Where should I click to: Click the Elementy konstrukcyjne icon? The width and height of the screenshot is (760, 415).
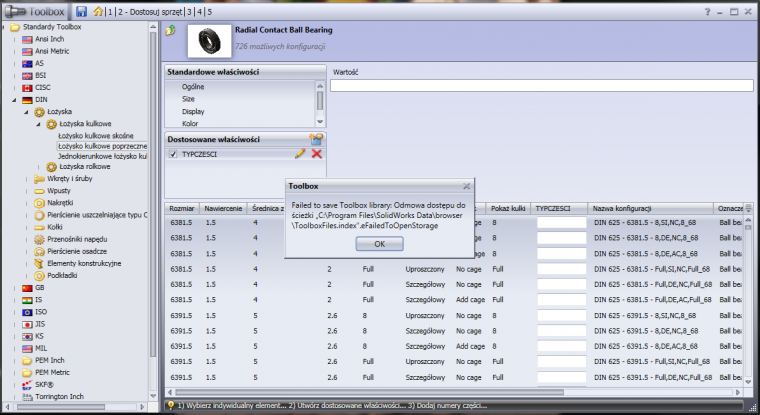39,263
